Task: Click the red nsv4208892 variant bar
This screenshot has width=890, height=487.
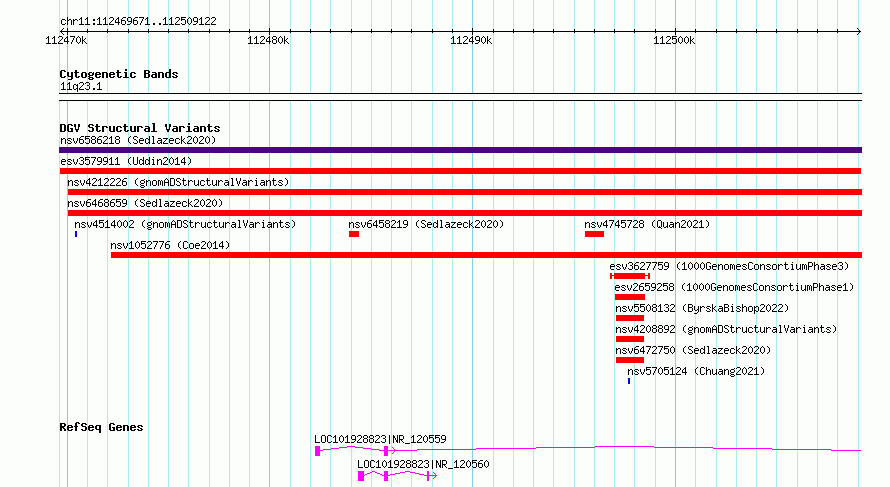Action: point(629,339)
